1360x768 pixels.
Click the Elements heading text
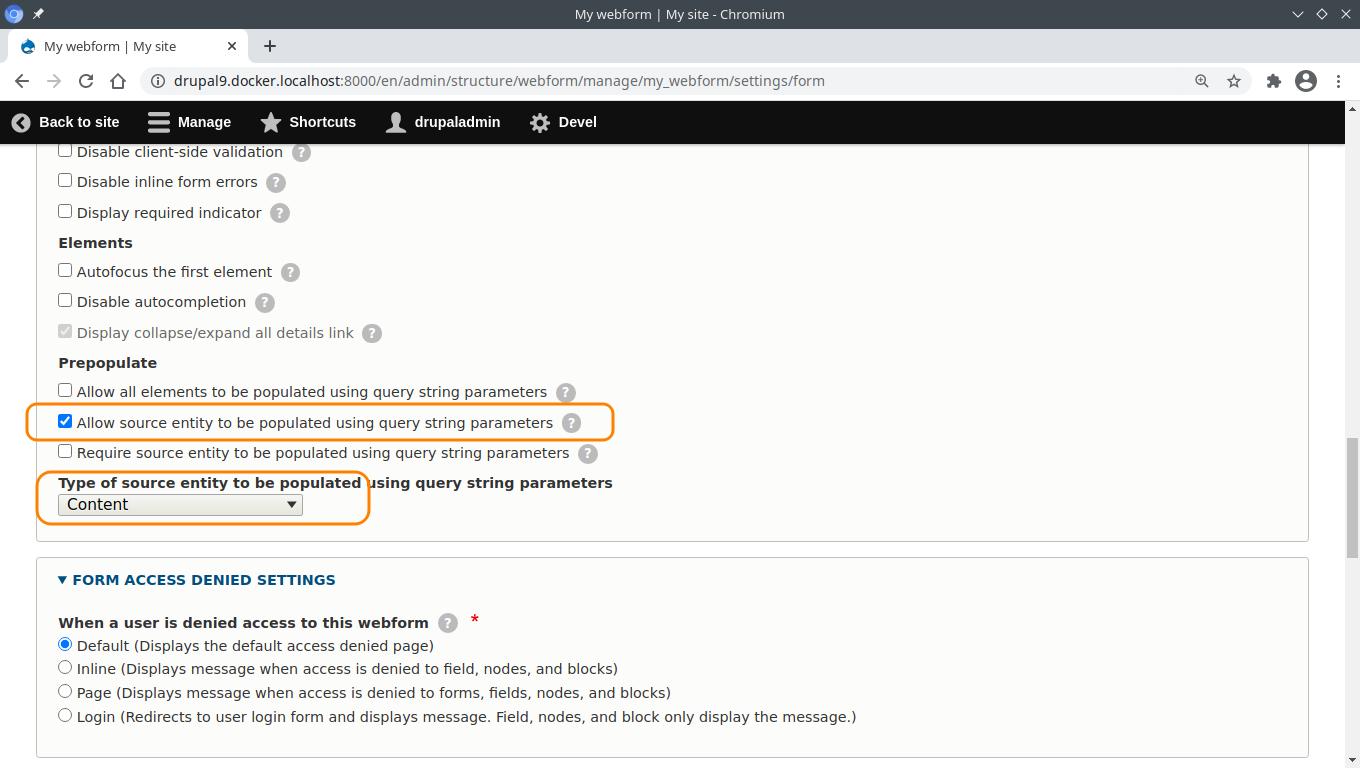[95, 243]
